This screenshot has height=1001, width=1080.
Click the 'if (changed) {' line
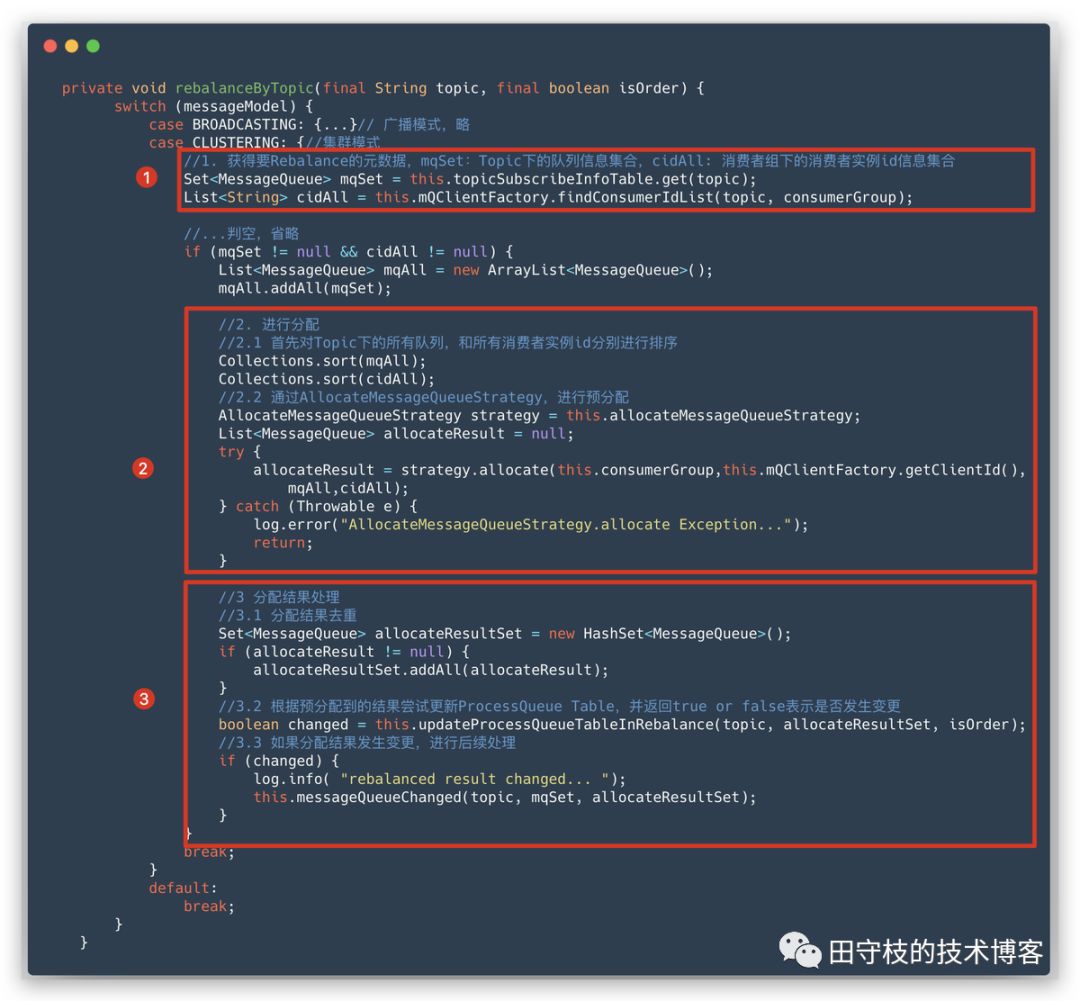279,761
